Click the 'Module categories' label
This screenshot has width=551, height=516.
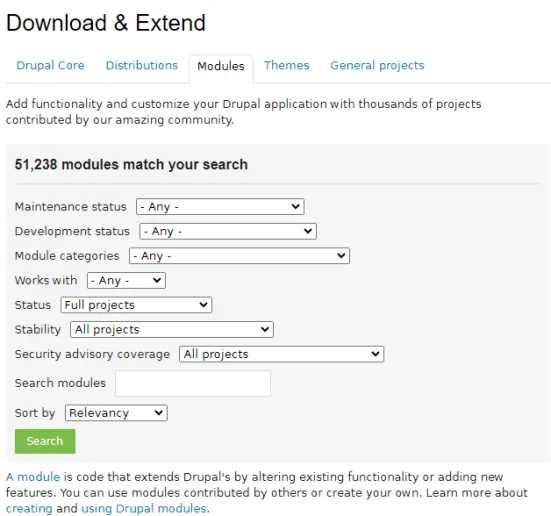click(x=67, y=256)
